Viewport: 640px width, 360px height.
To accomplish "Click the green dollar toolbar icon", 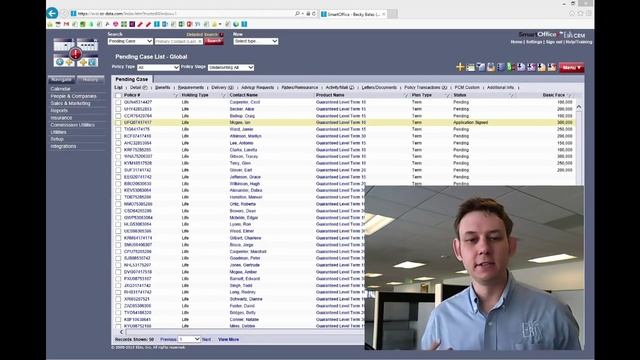I will coord(510,67).
